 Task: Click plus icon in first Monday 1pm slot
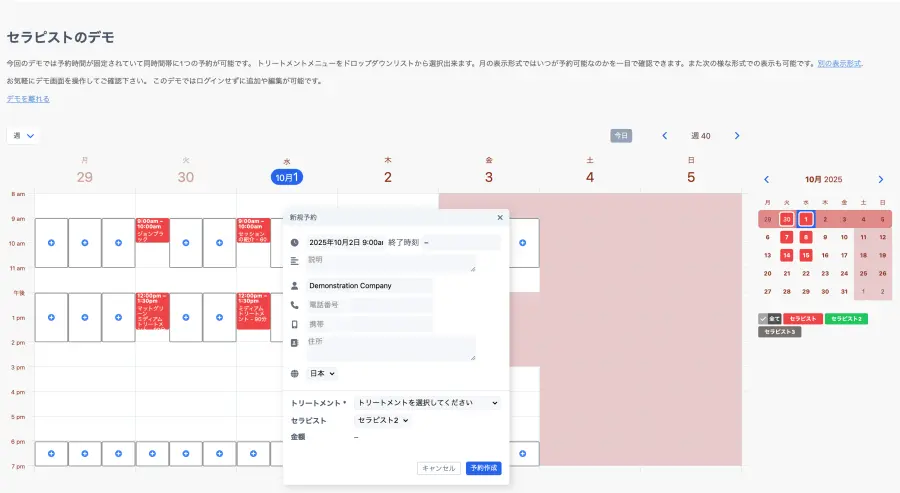pyautogui.click(x=51, y=317)
